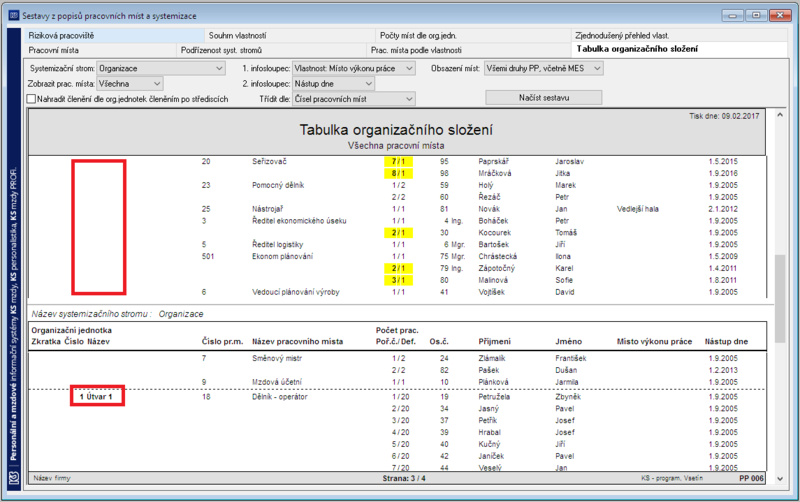Click surname Zápotočný

496,268
